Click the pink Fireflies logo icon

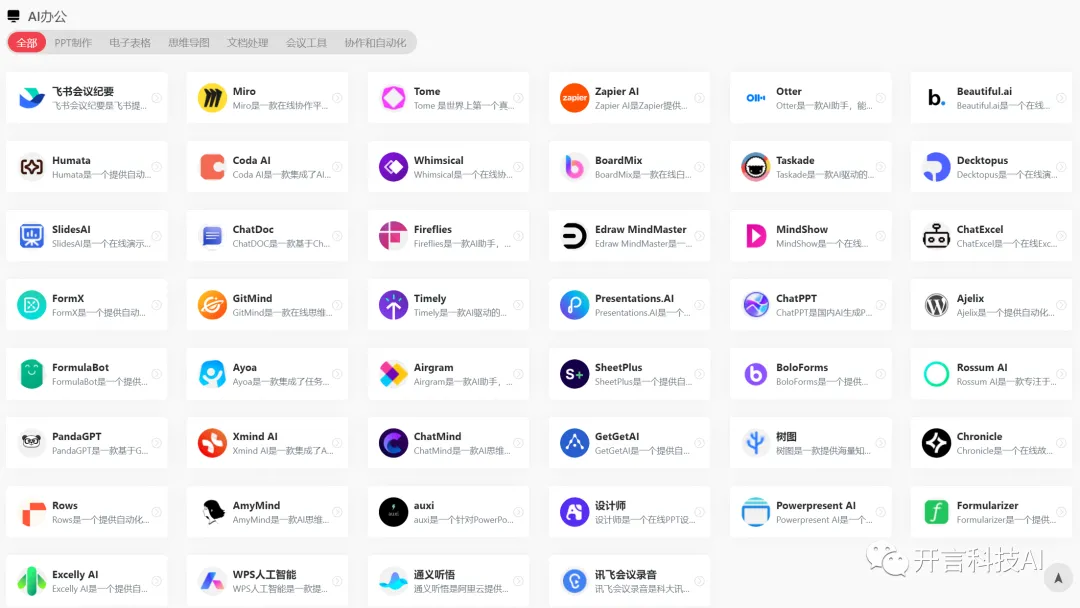tap(393, 236)
